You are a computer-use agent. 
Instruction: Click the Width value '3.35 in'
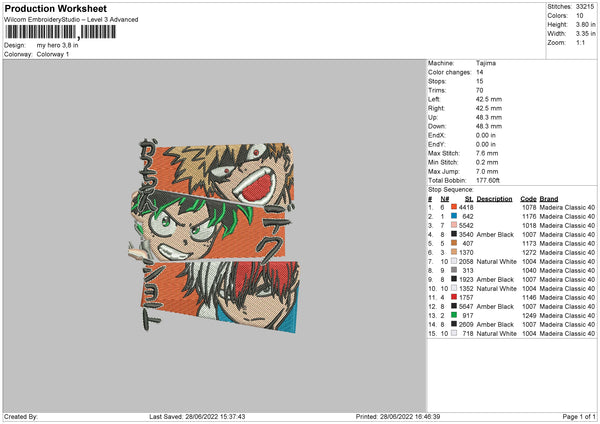point(585,34)
